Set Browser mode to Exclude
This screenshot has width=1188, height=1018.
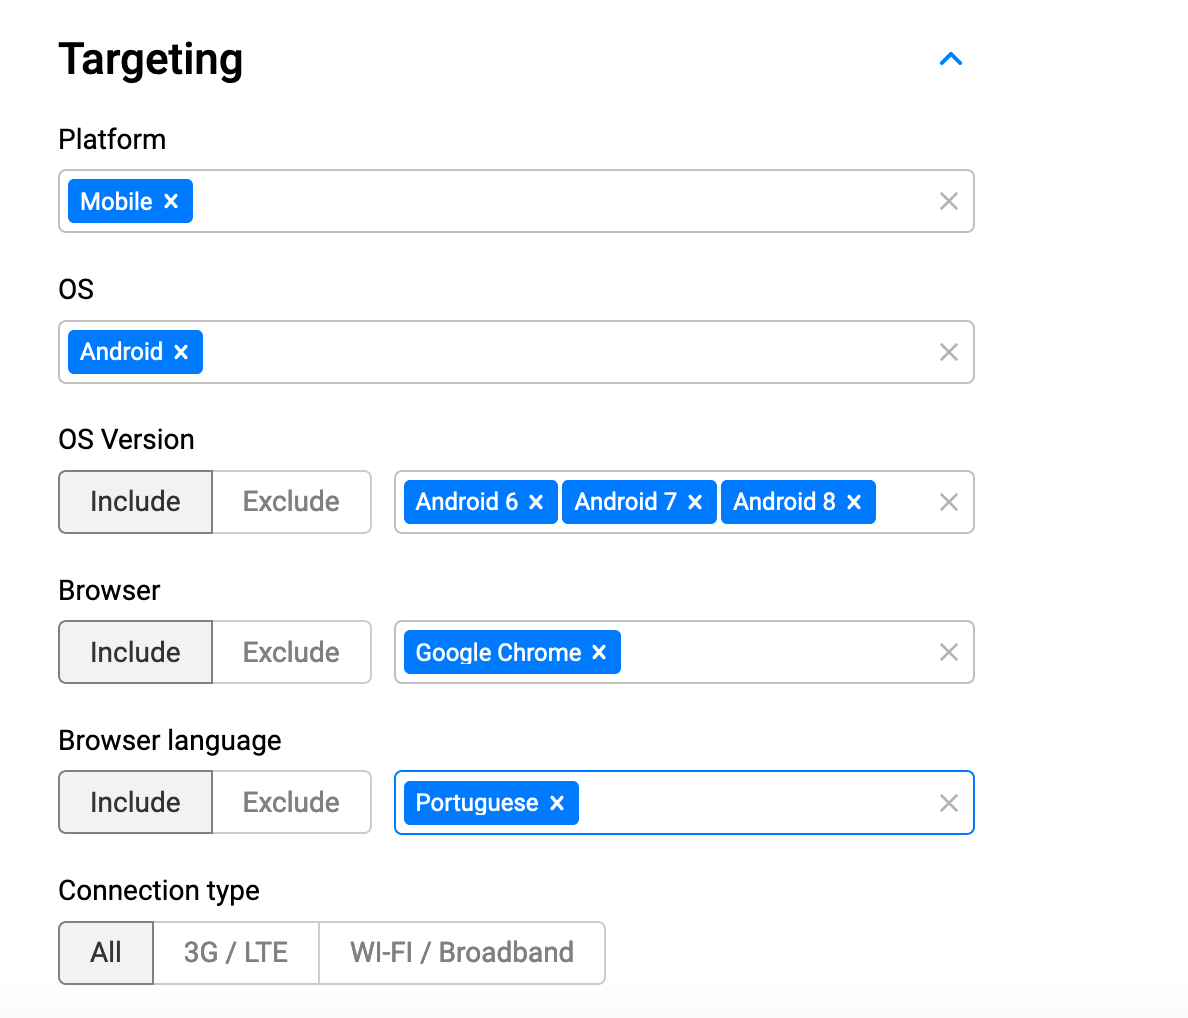(x=291, y=652)
